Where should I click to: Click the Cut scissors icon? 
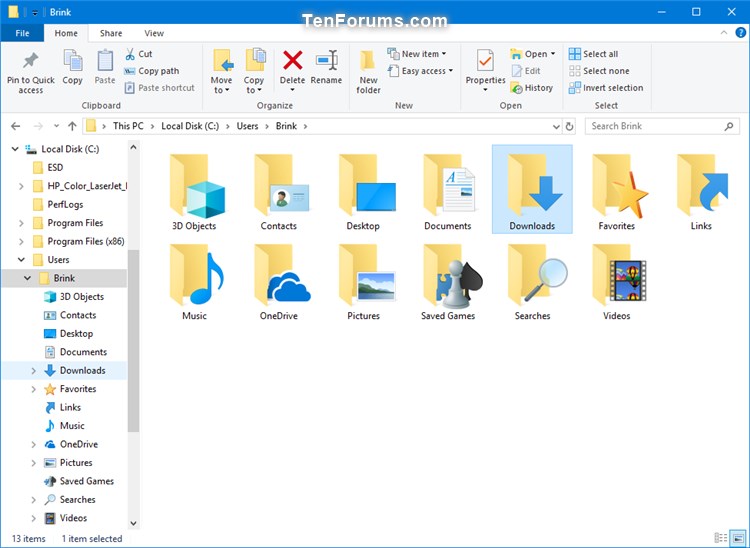(x=130, y=54)
